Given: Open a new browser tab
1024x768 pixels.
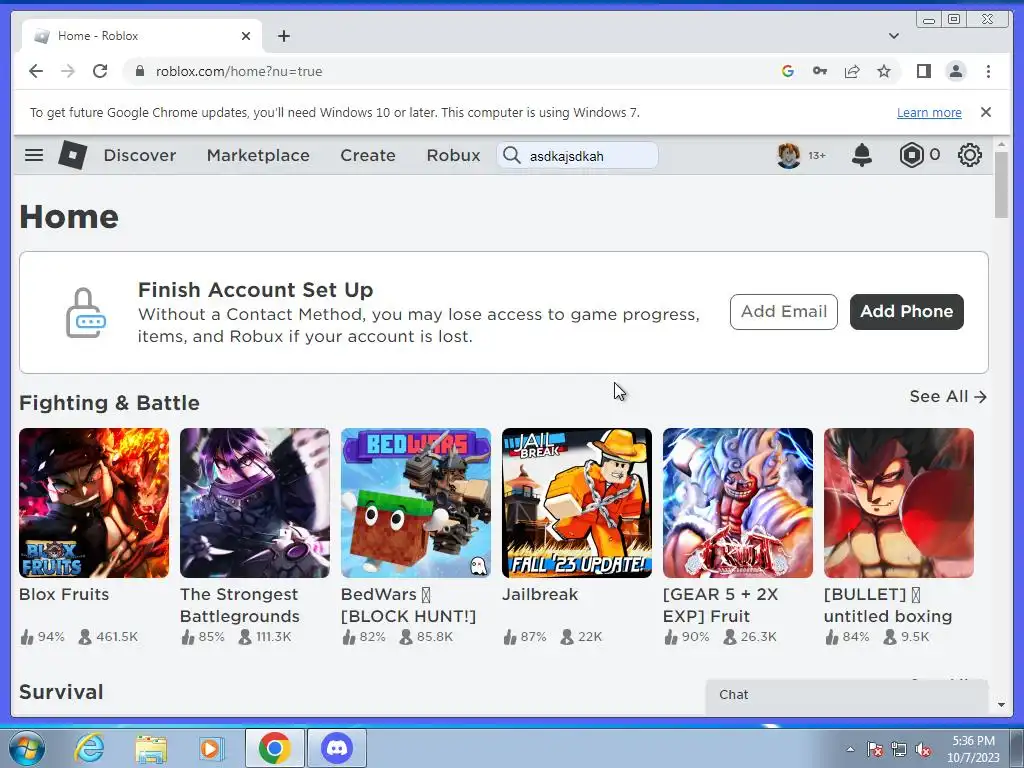Looking at the screenshot, I should pyautogui.click(x=283, y=36).
